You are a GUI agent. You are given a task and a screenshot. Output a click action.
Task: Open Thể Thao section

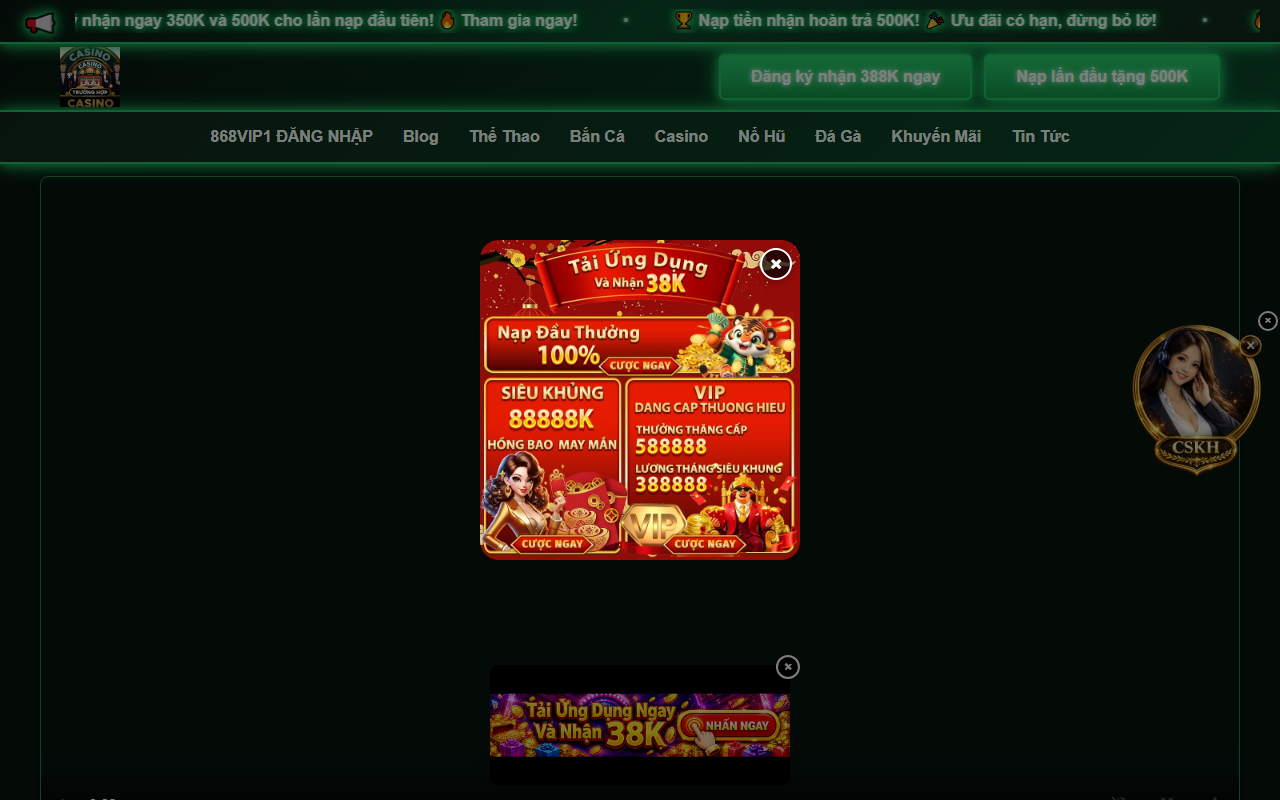(x=505, y=136)
